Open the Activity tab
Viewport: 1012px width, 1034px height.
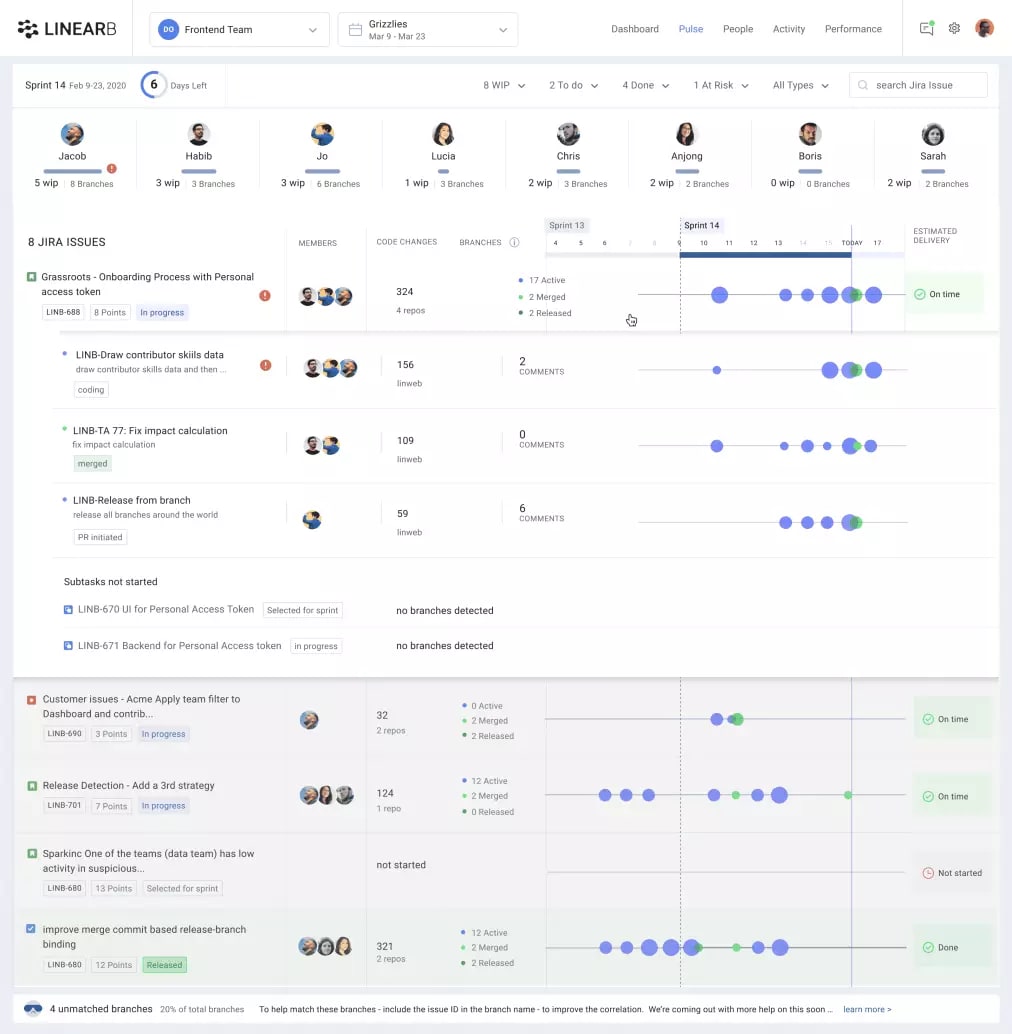pyautogui.click(x=789, y=29)
